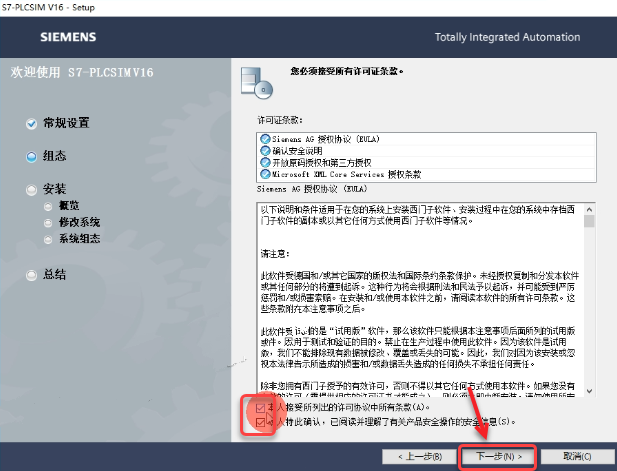Select Microsoft XML Core Services 授权条款 entry
Viewport: 617px width, 471px height.
point(426,174)
